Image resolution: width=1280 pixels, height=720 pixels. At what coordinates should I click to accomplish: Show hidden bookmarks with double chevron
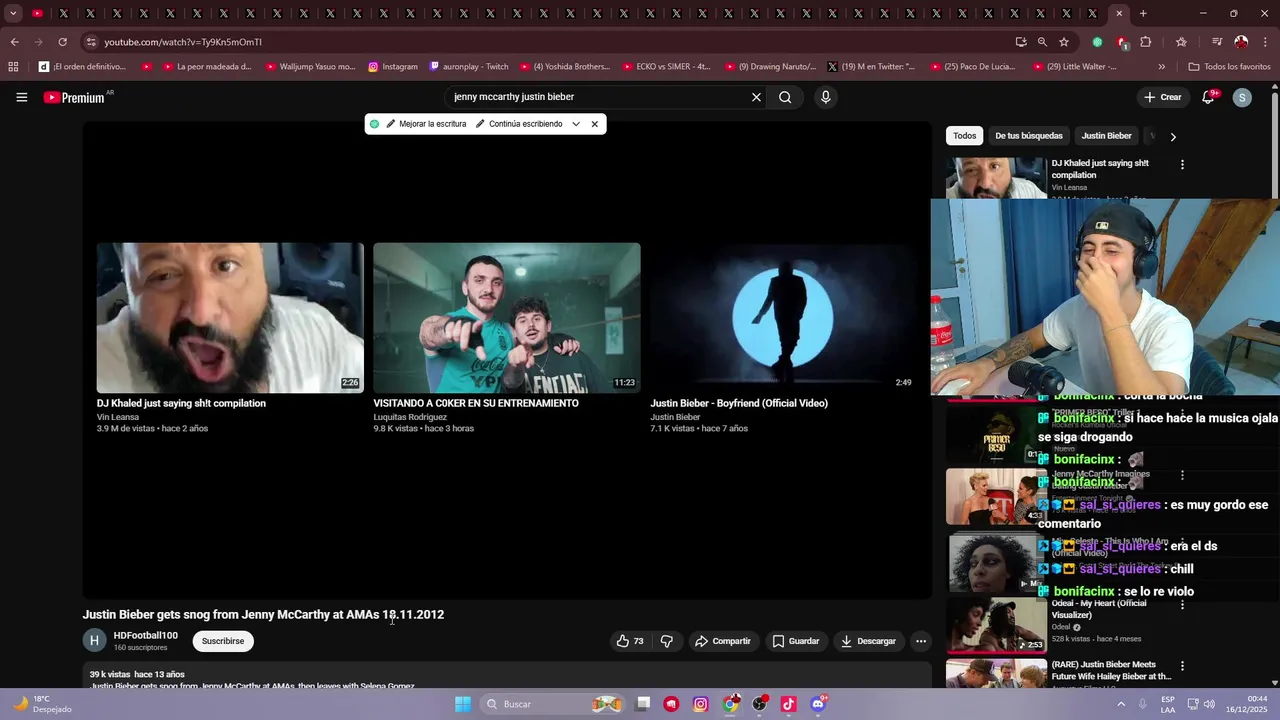point(1161,67)
